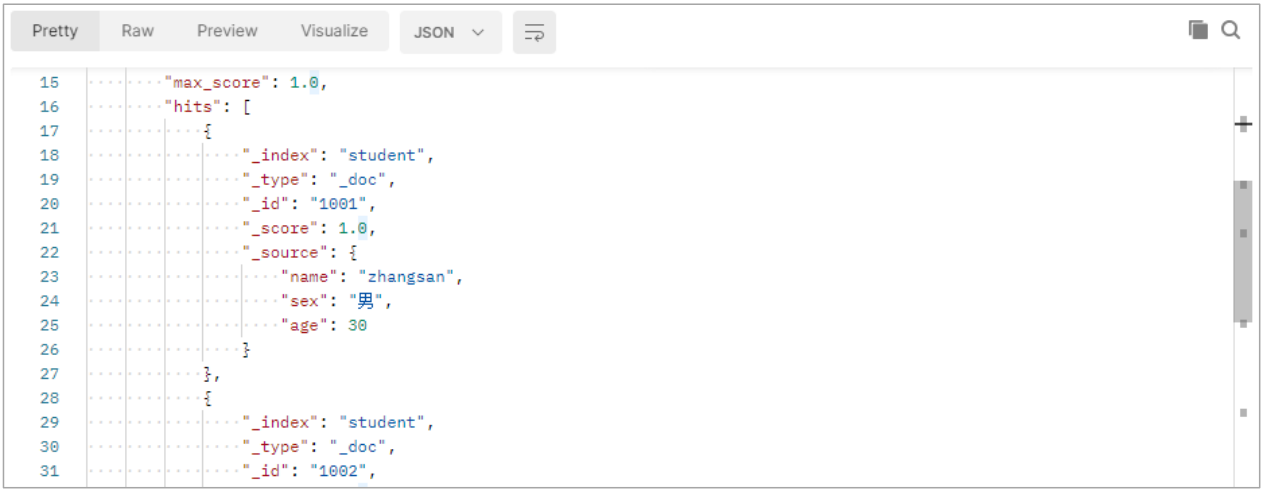Image resolution: width=1267 pixels, height=493 pixels.
Task: Click the "1001" id value
Action: pos(340,204)
